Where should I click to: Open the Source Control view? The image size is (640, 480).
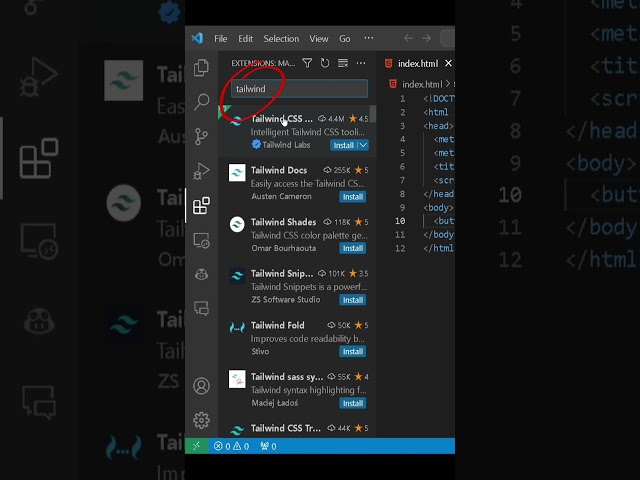pyautogui.click(x=201, y=136)
